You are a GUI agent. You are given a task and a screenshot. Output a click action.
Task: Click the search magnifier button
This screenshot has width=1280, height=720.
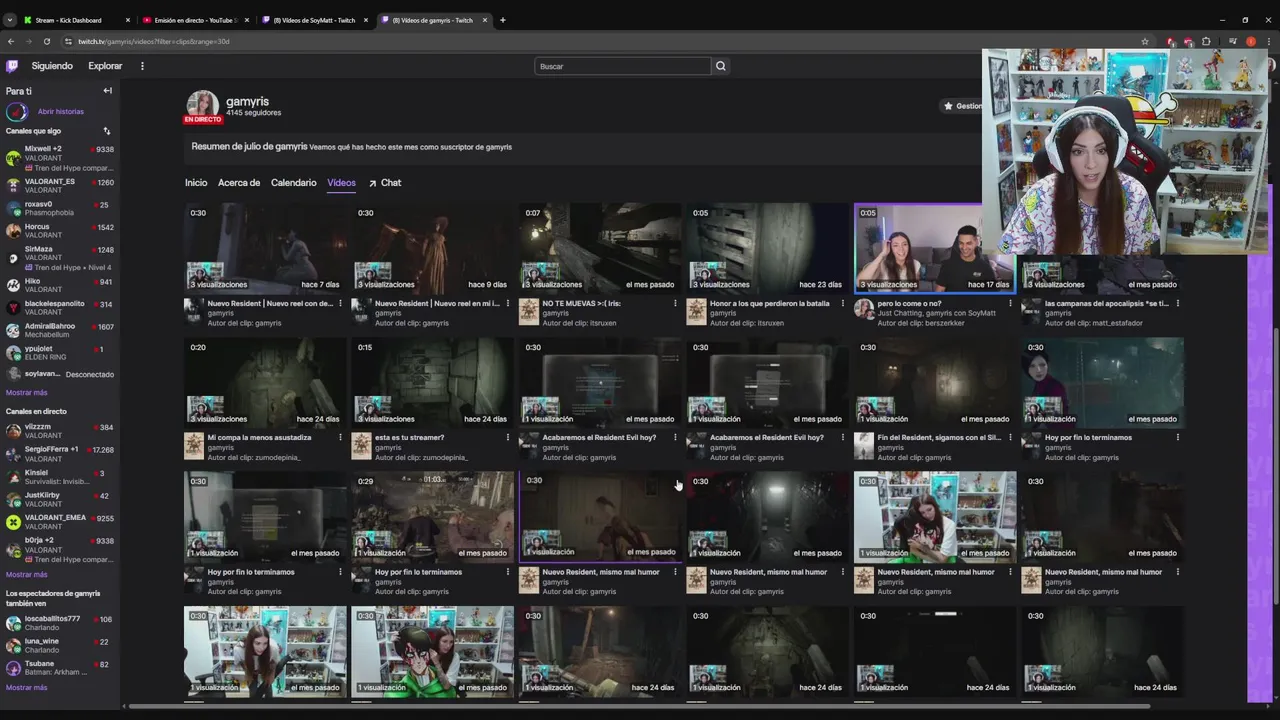coord(720,66)
